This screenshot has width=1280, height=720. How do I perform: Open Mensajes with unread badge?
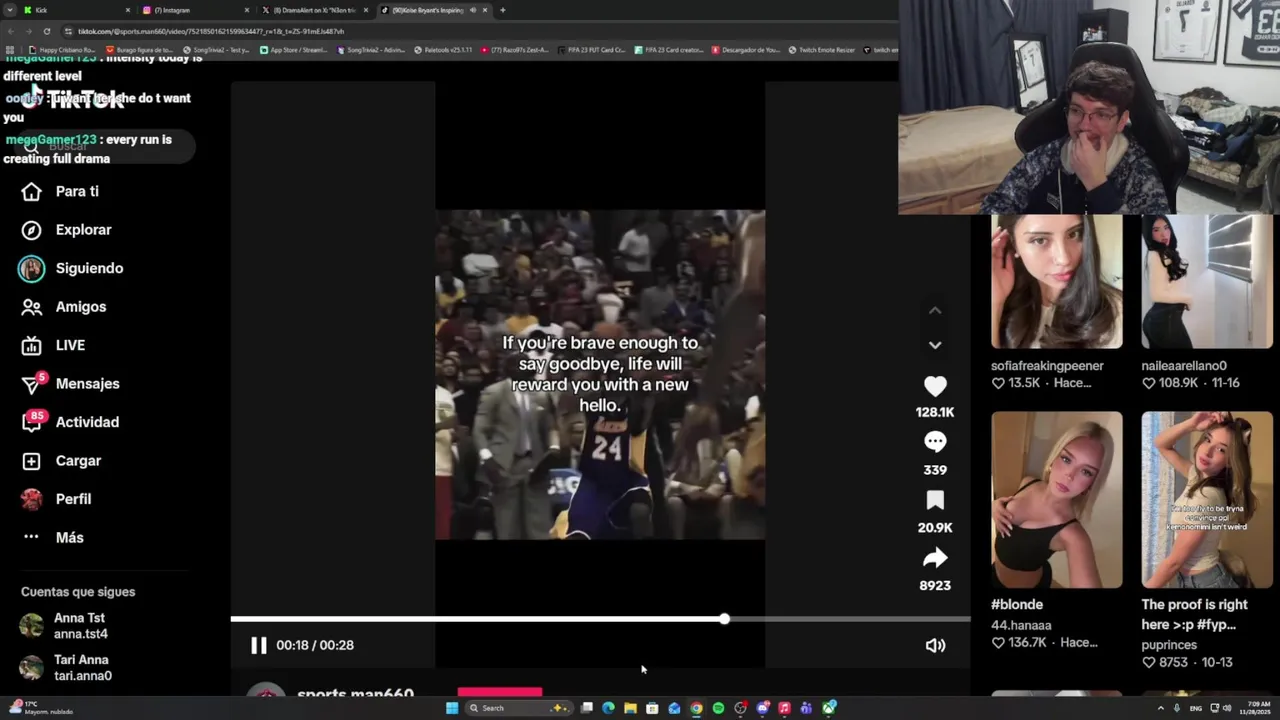pyautogui.click(x=71, y=384)
